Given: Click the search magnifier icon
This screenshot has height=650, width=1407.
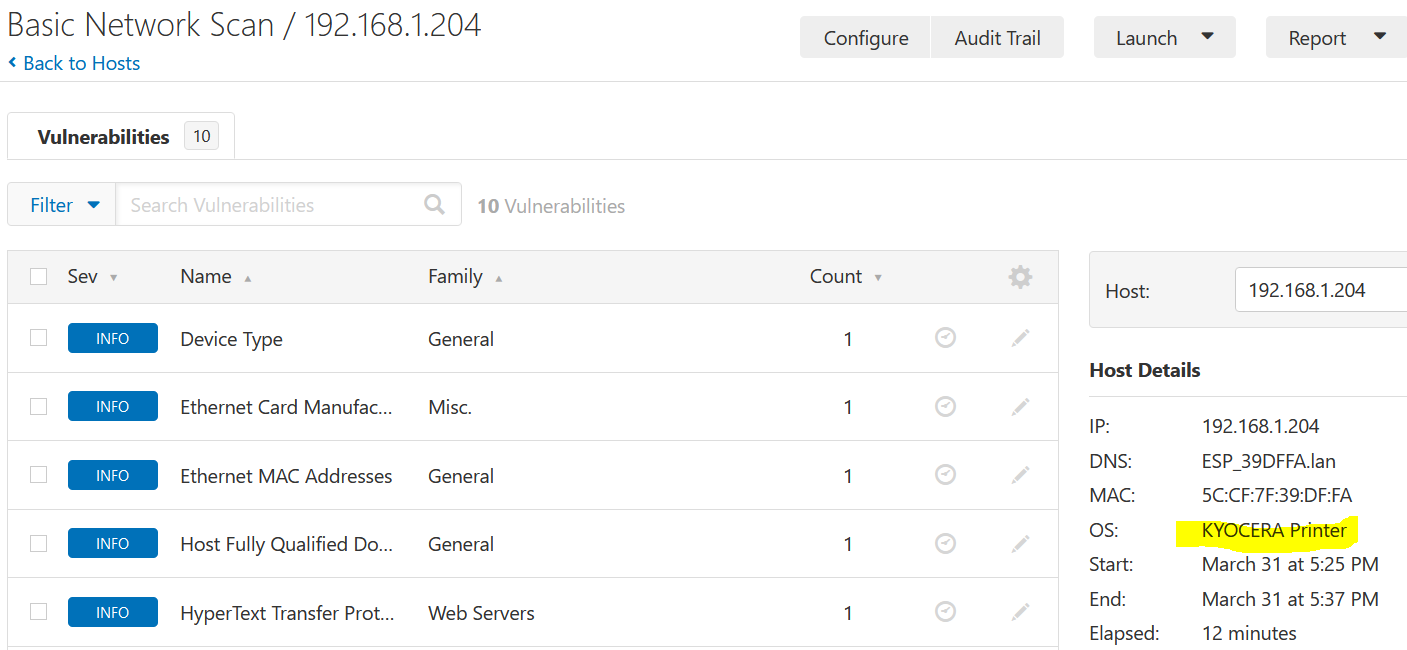Looking at the screenshot, I should click(x=434, y=205).
